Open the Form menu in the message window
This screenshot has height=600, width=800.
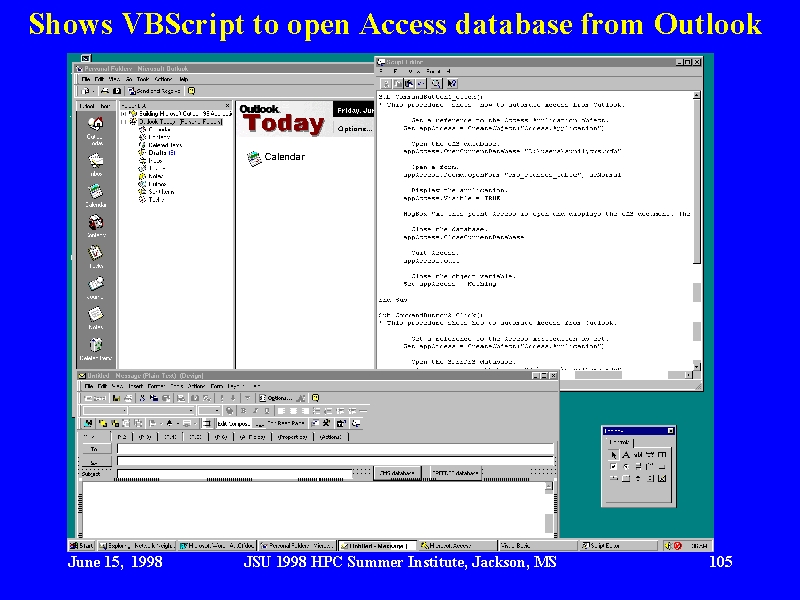(x=217, y=386)
